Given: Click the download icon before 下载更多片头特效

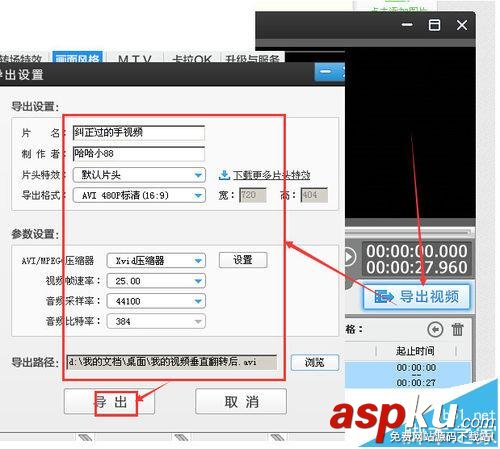Looking at the screenshot, I should pos(224,175).
